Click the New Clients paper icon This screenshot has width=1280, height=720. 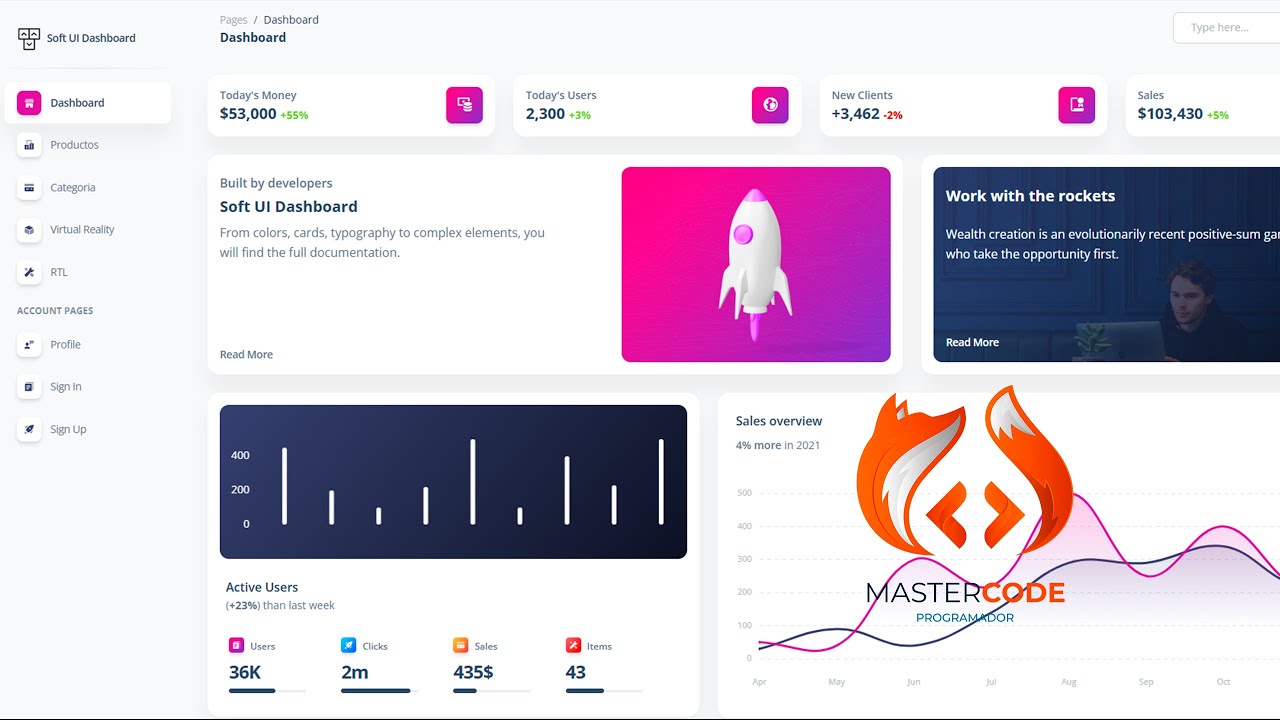[1077, 105]
